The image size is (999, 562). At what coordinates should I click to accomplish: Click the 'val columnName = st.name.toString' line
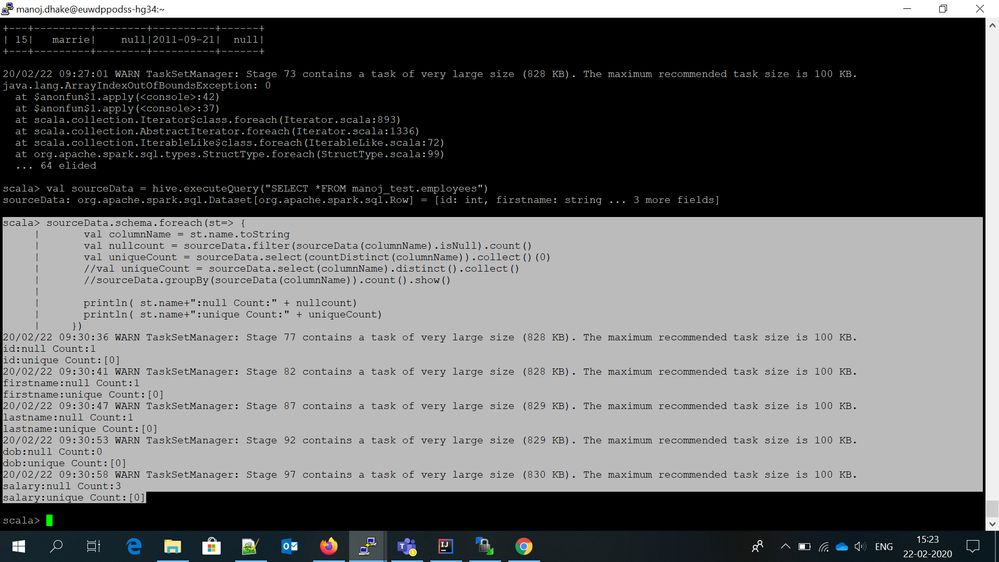coord(187,234)
